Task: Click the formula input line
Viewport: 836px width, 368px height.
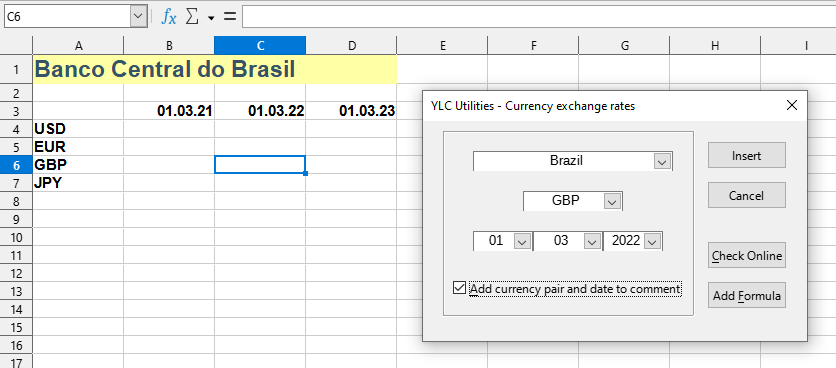Action: (x=538, y=17)
